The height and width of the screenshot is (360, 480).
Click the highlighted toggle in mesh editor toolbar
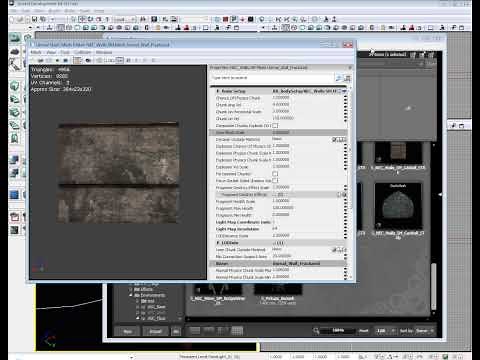point(77,60)
